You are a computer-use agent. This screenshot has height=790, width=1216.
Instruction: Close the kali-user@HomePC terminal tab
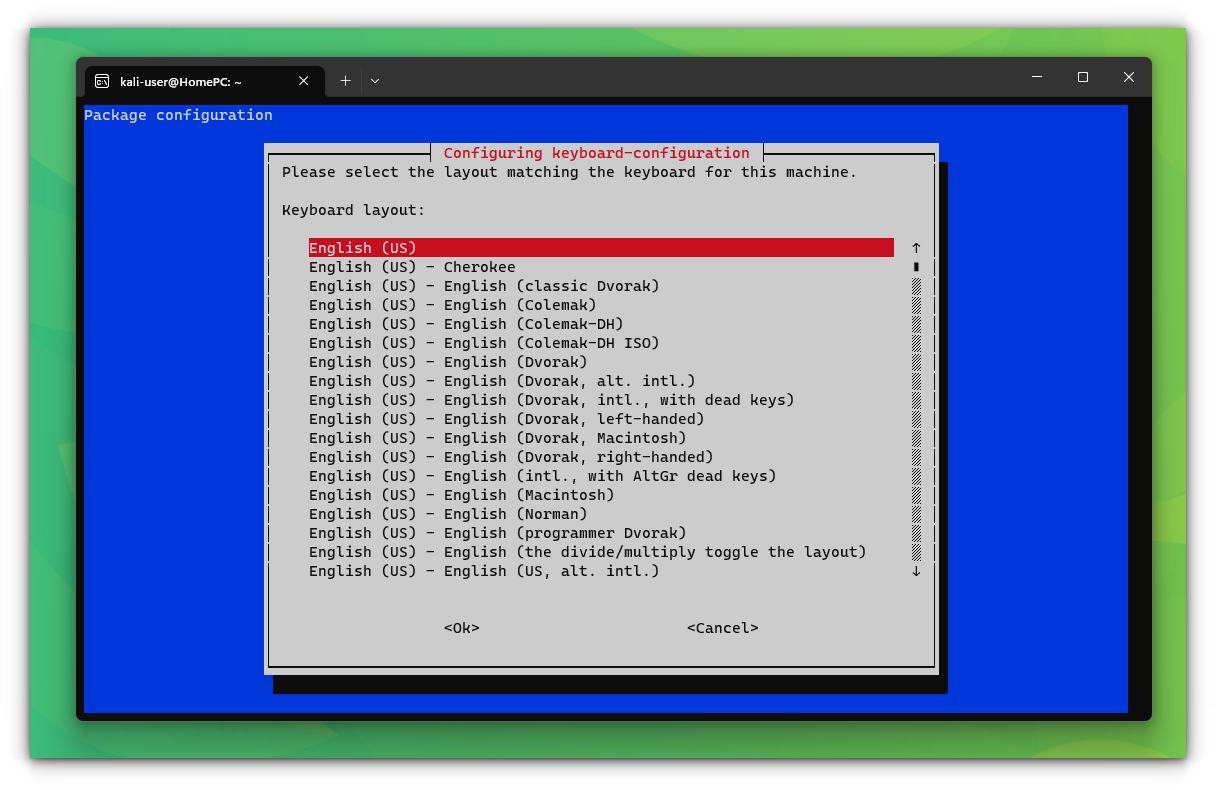(303, 81)
